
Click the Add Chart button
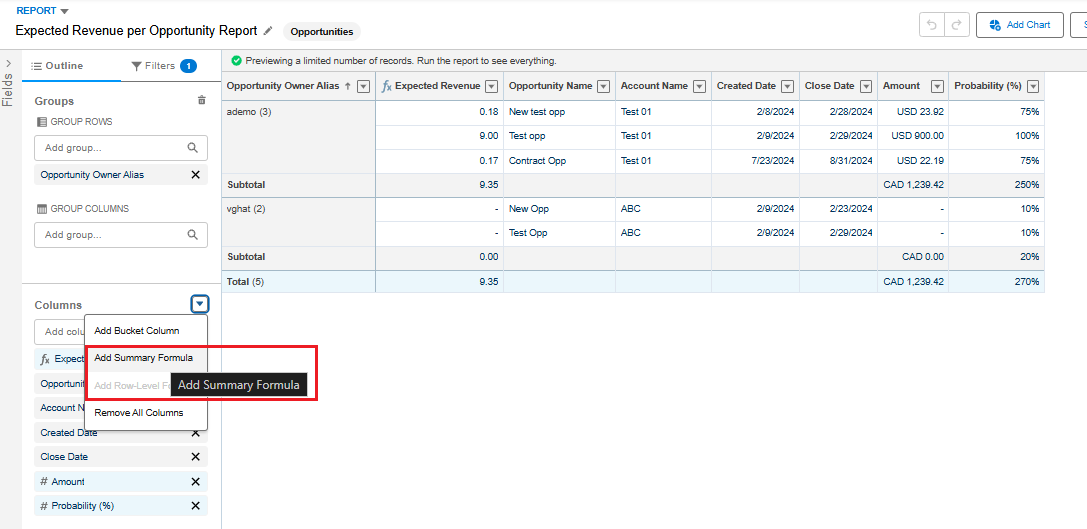(1019, 25)
